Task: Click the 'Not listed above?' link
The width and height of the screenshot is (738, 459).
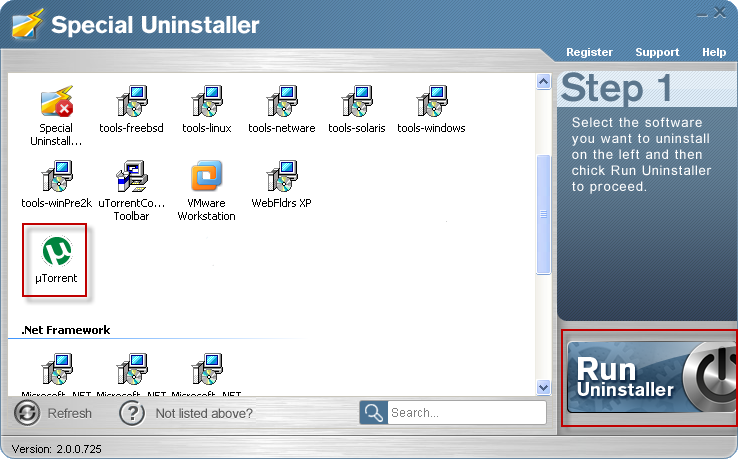Action: [204, 413]
